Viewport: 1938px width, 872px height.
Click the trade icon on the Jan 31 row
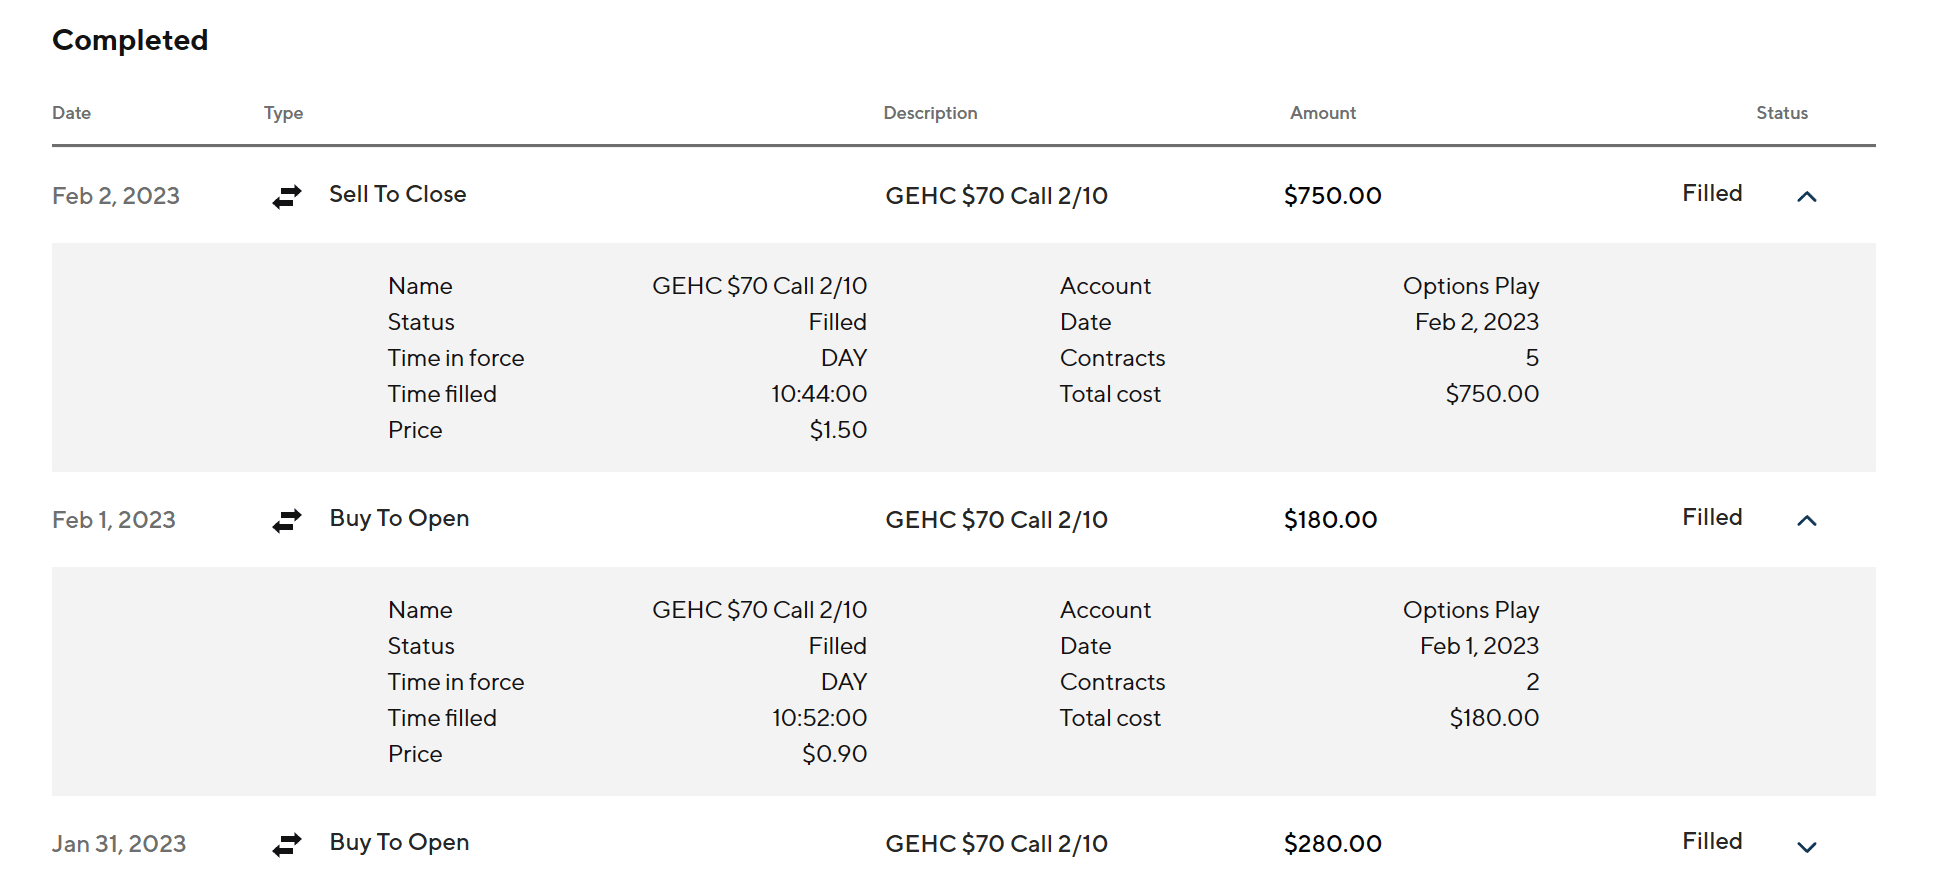[x=287, y=845]
